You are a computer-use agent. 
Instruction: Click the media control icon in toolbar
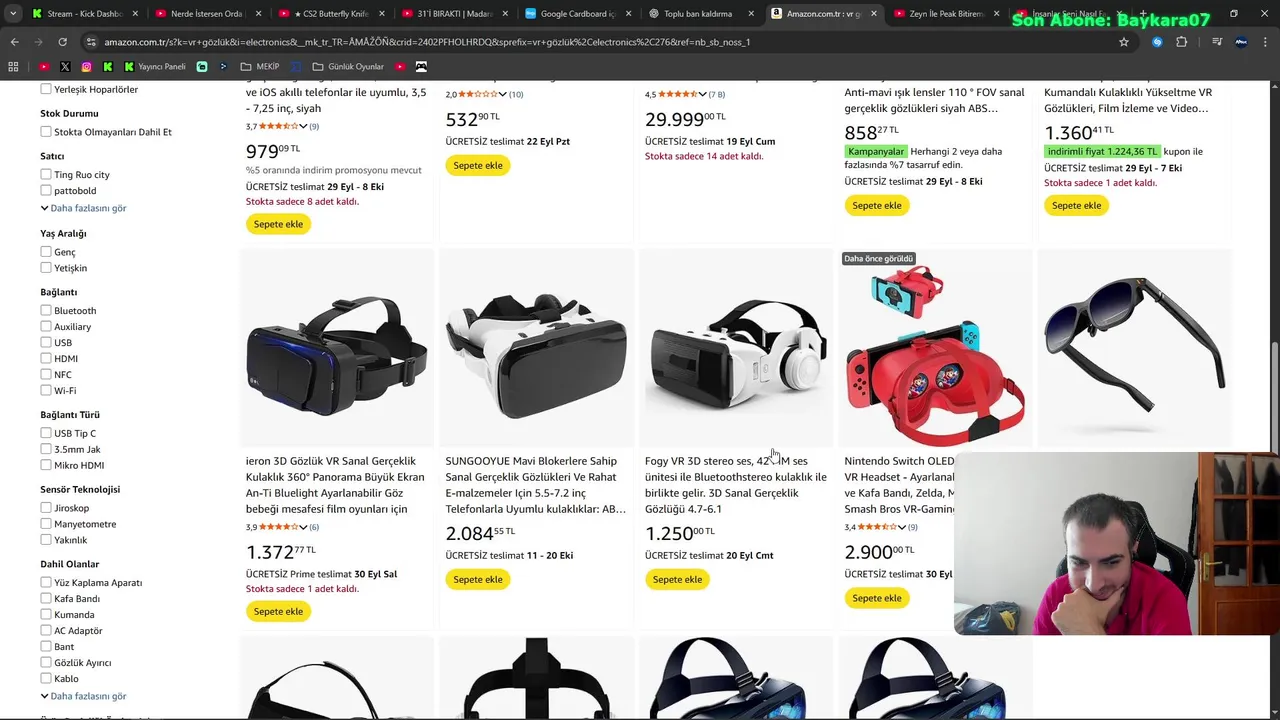pos(1217,42)
